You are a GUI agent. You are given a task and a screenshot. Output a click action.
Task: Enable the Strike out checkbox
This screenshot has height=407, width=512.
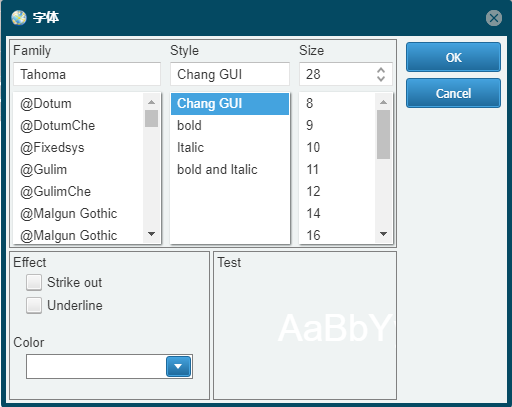coord(34,283)
